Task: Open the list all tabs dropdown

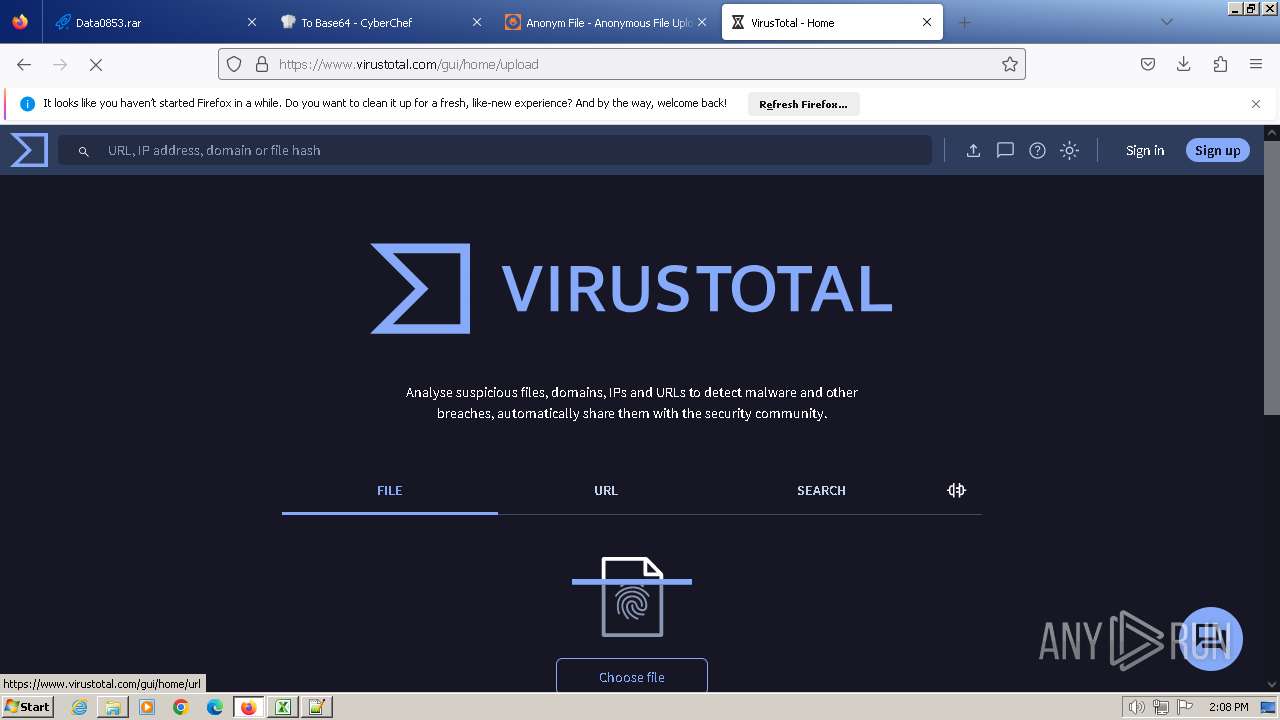Action: click(x=1166, y=22)
